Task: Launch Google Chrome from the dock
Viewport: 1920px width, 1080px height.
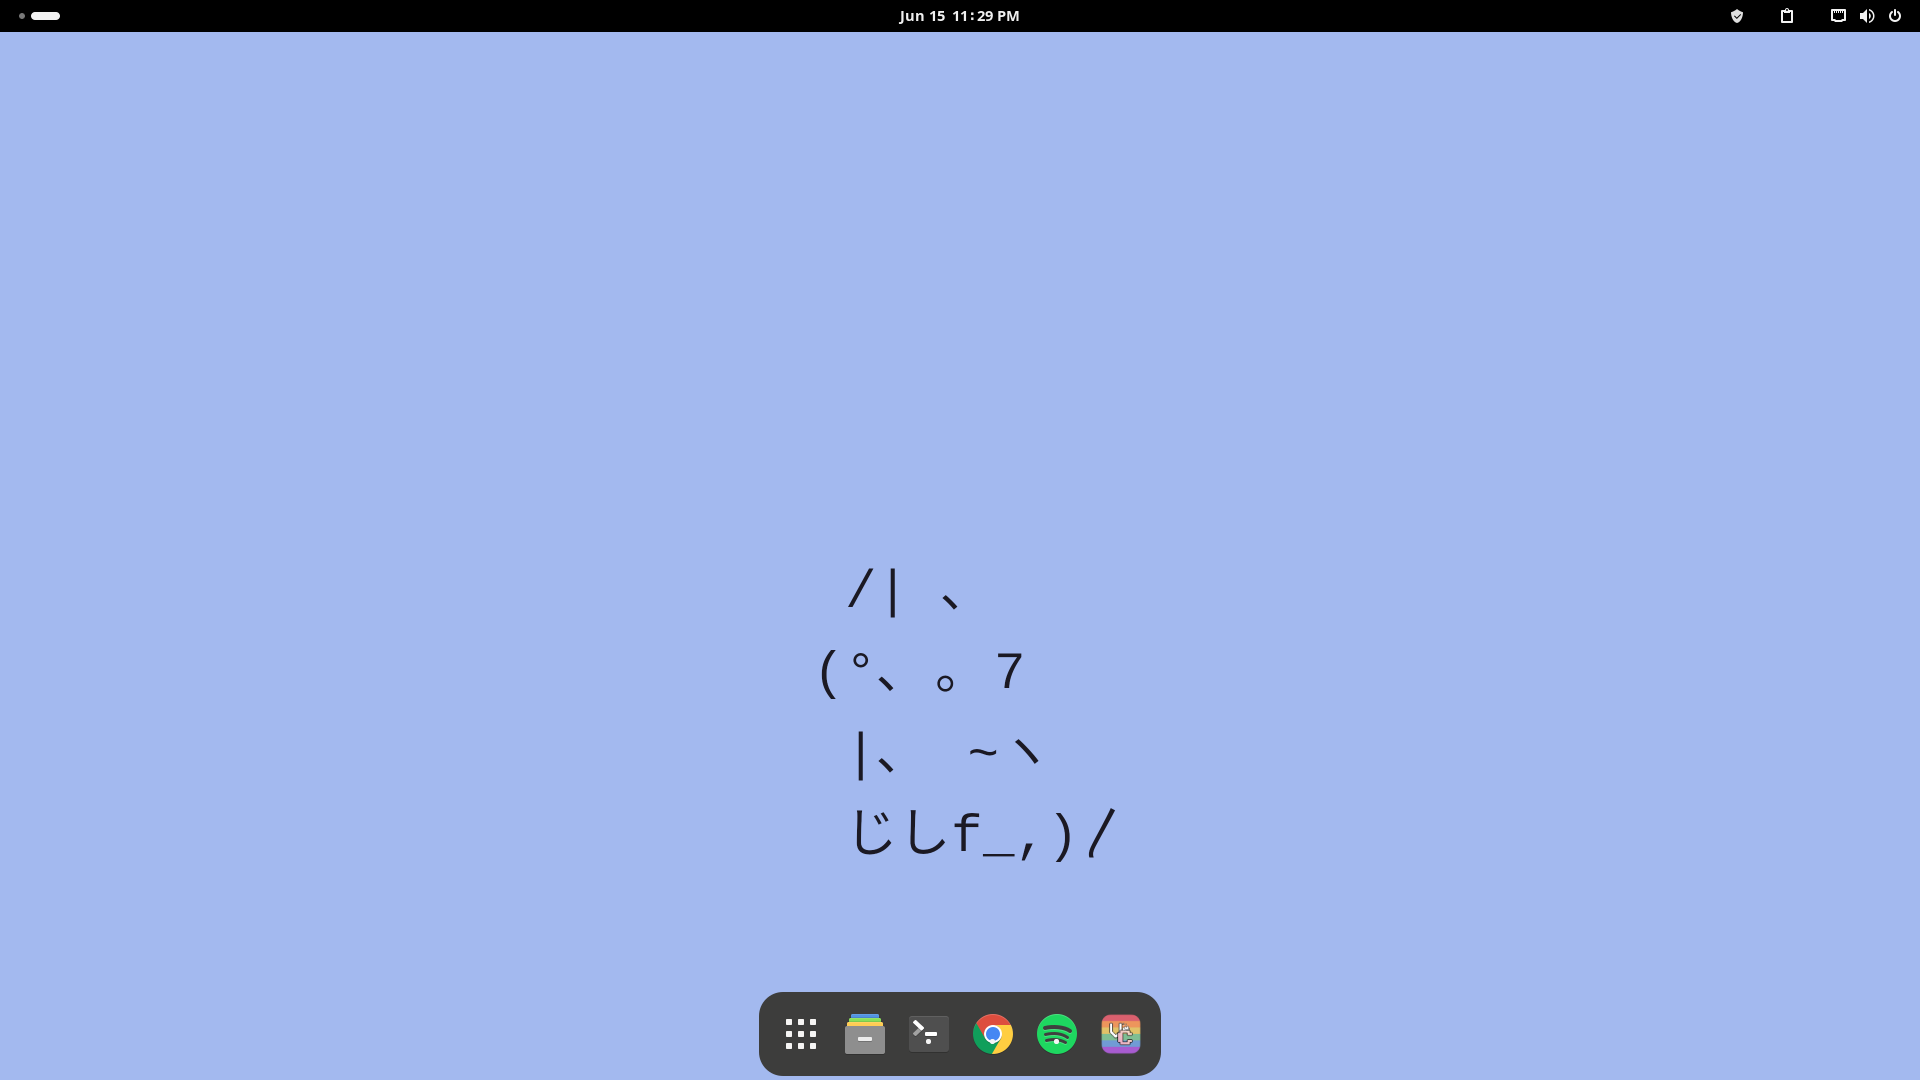Action: pos(993,1034)
